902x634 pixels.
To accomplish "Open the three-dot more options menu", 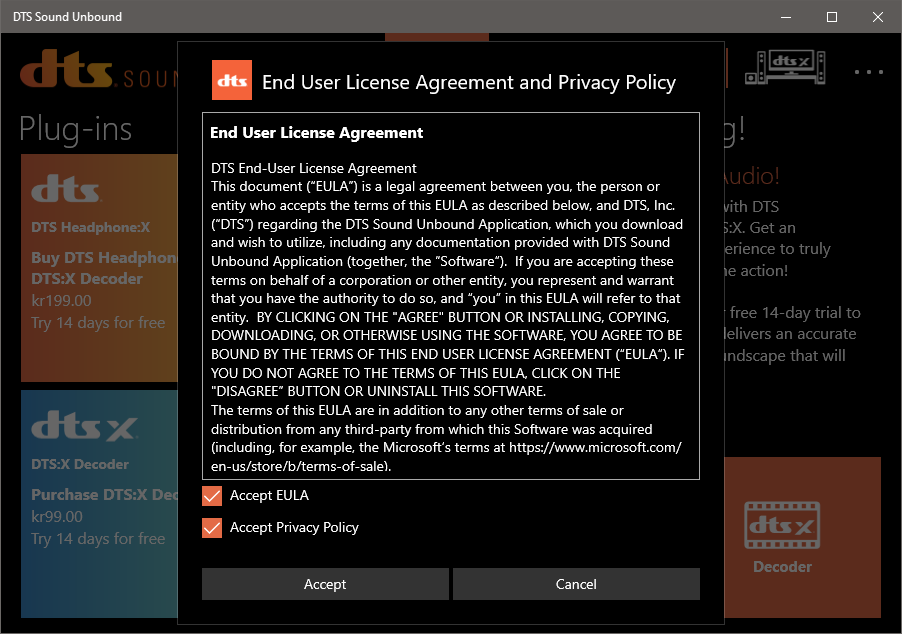I will click(x=869, y=72).
